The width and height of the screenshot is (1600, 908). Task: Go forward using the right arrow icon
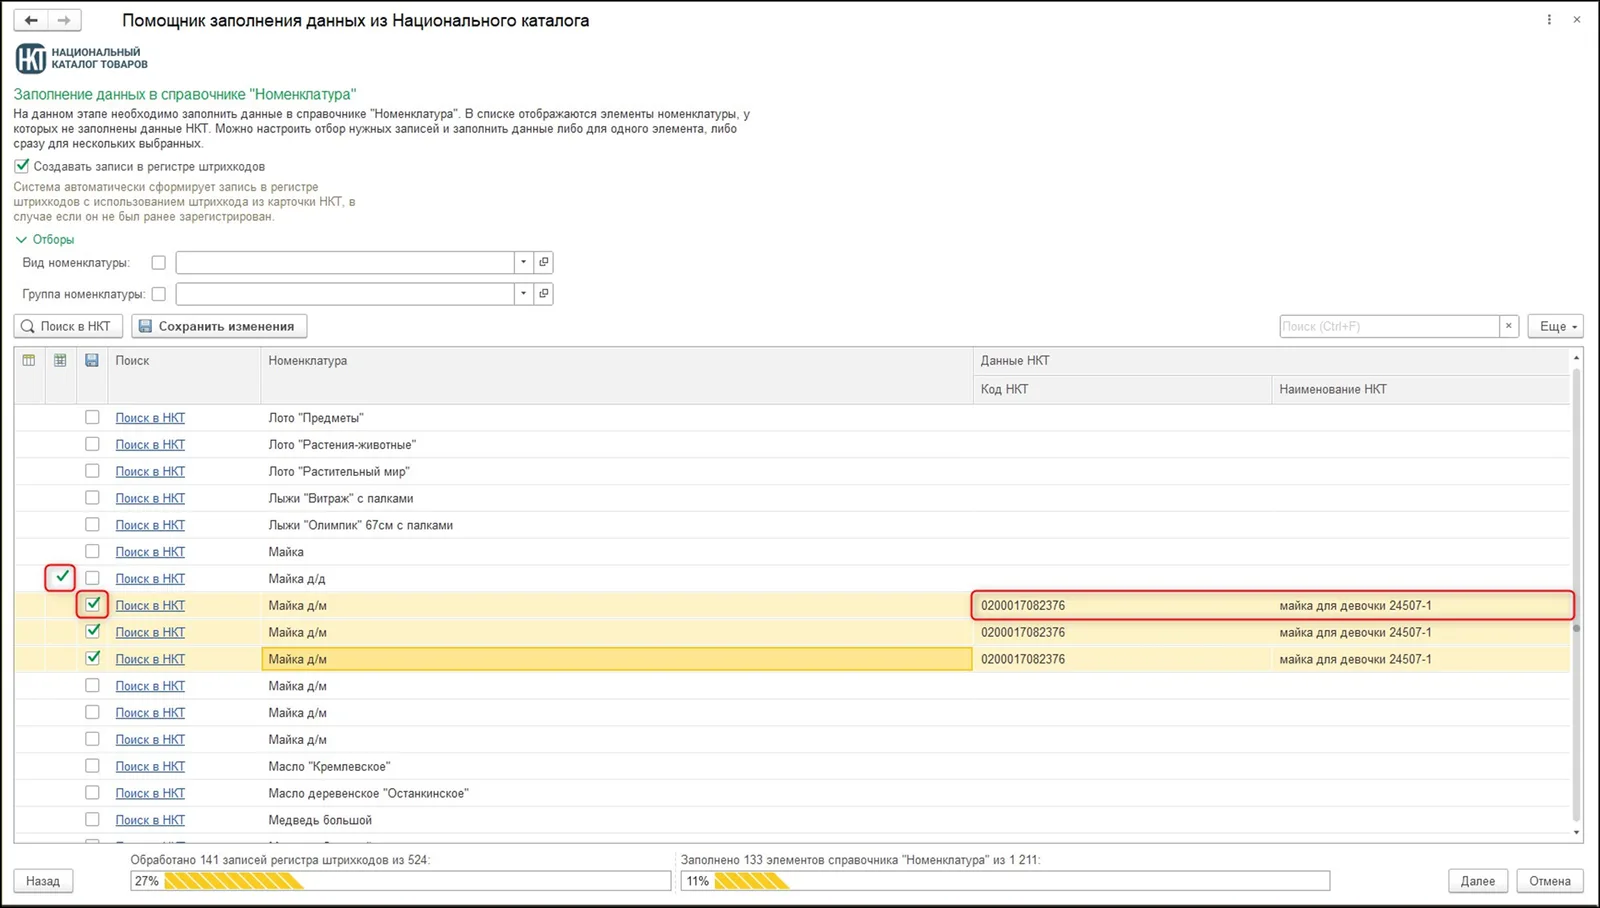[x=64, y=20]
